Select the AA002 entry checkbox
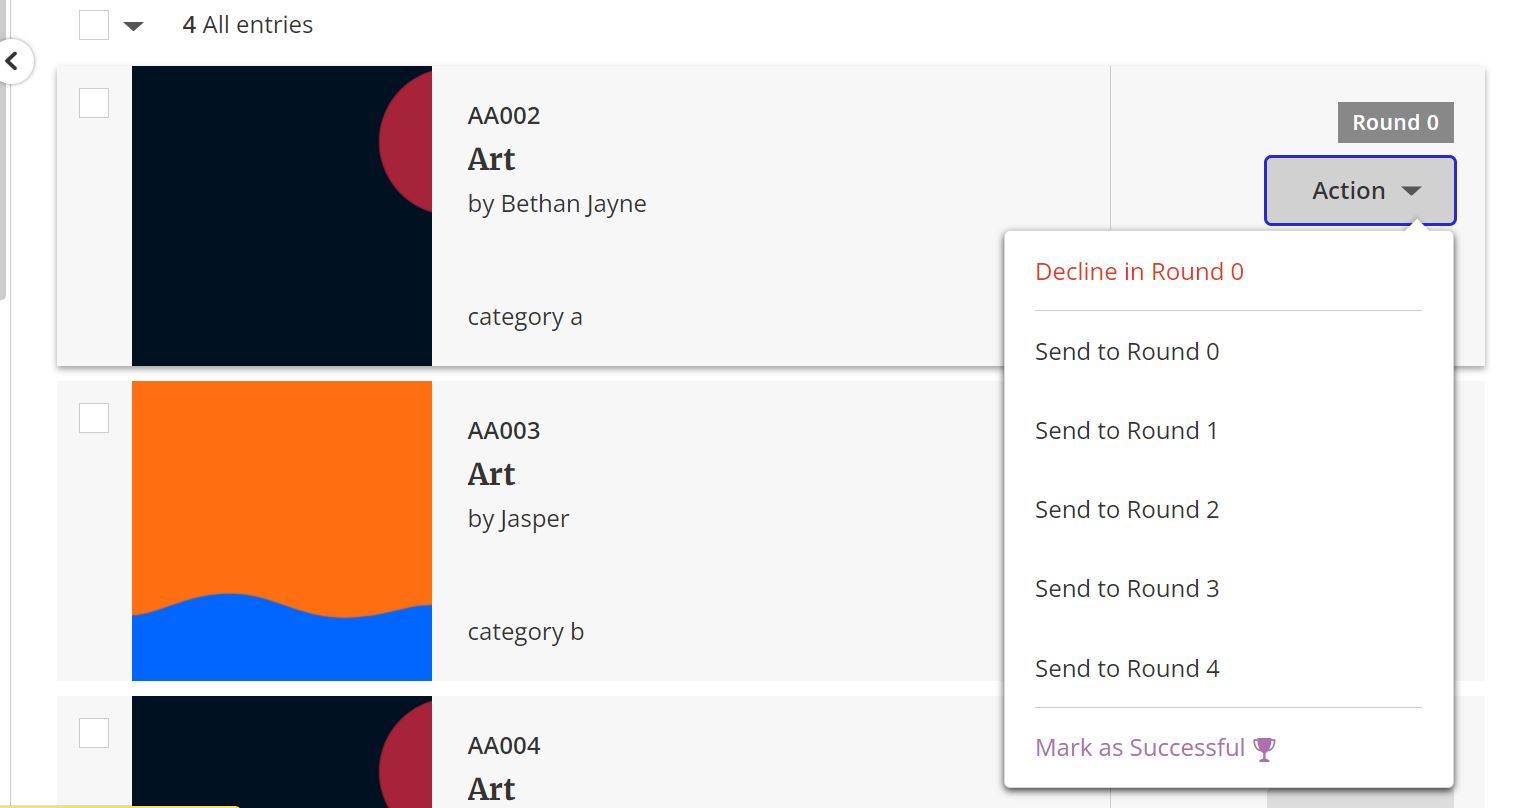Viewport: 1520px width, 808px height. 94,103
